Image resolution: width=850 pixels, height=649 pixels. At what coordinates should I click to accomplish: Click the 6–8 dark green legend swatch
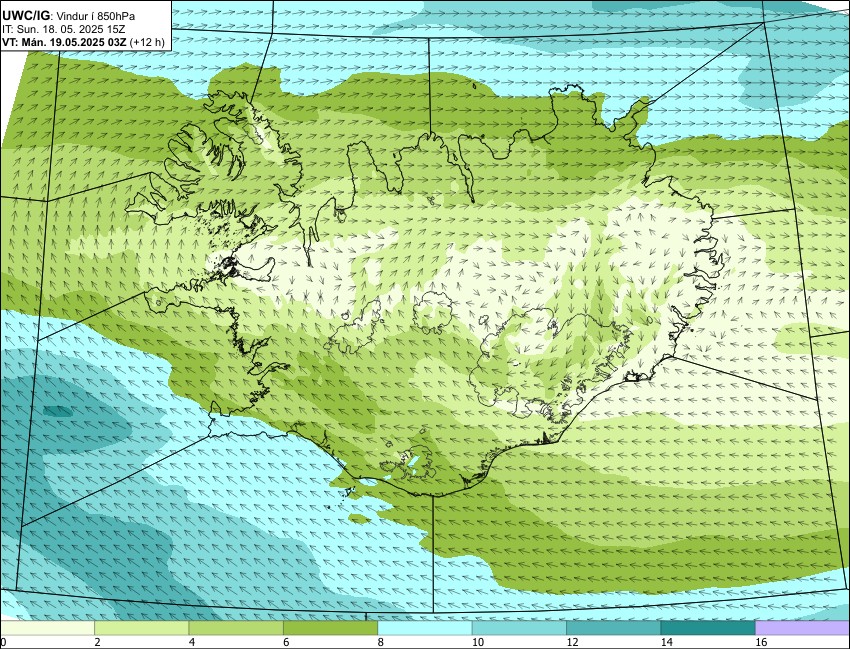(x=331, y=628)
